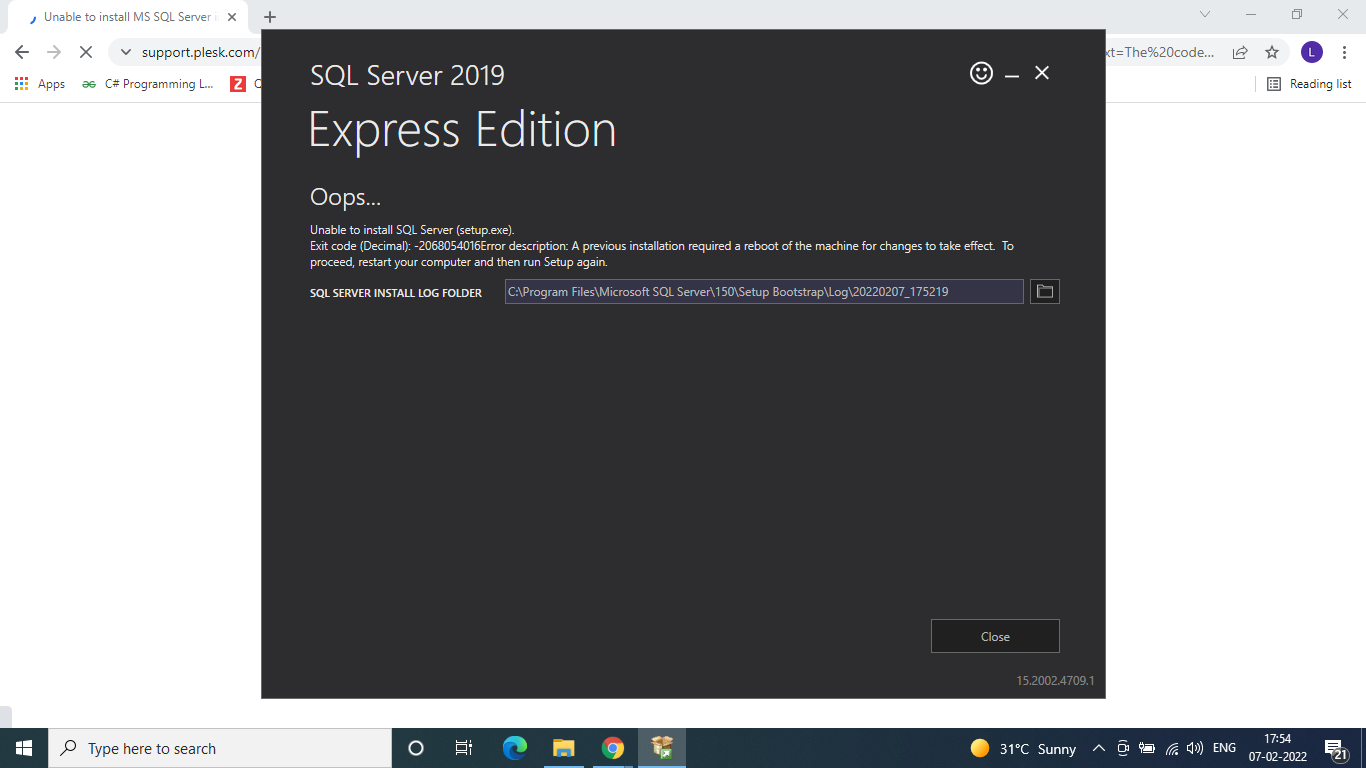This screenshot has width=1366, height=768.
Task: Open volume control in tray
Action: (1195, 748)
